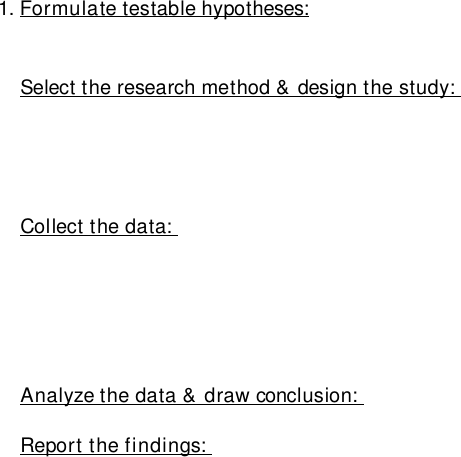Click the word 'Collect'
This screenshot has width=461, height=457.
point(52,227)
